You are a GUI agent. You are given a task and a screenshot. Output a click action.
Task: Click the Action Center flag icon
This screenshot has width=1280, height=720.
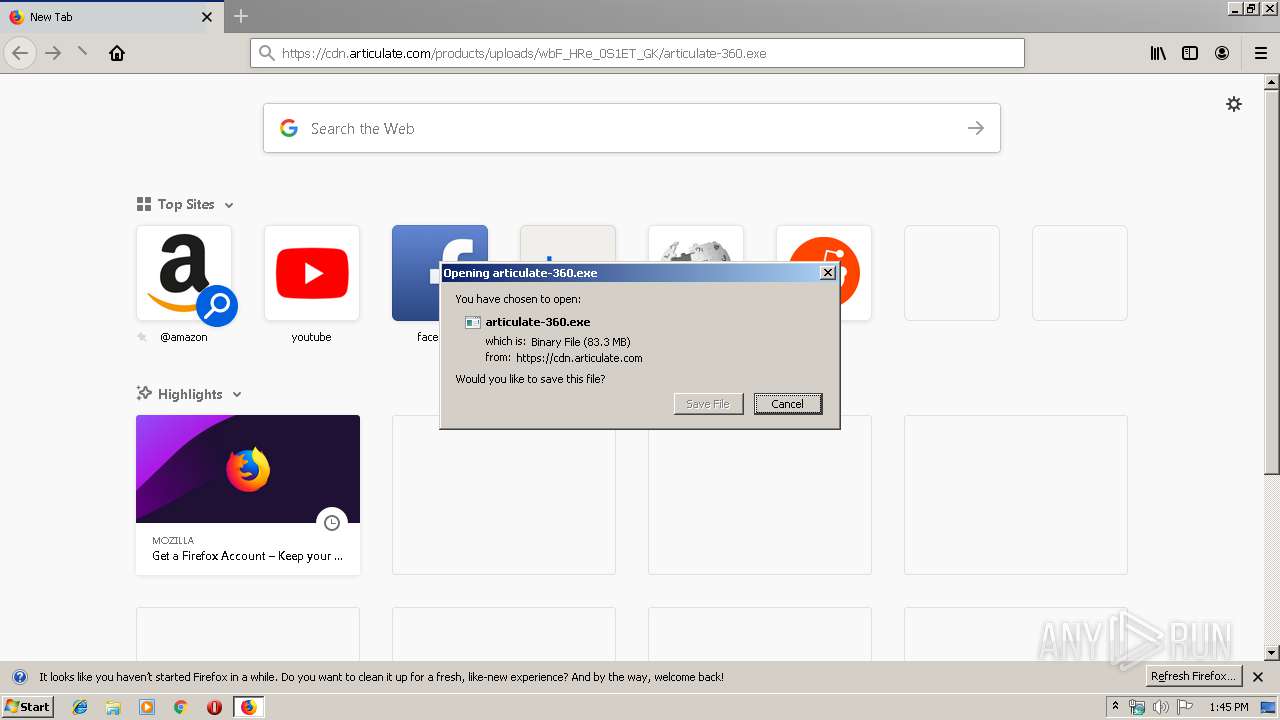(x=1184, y=707)
